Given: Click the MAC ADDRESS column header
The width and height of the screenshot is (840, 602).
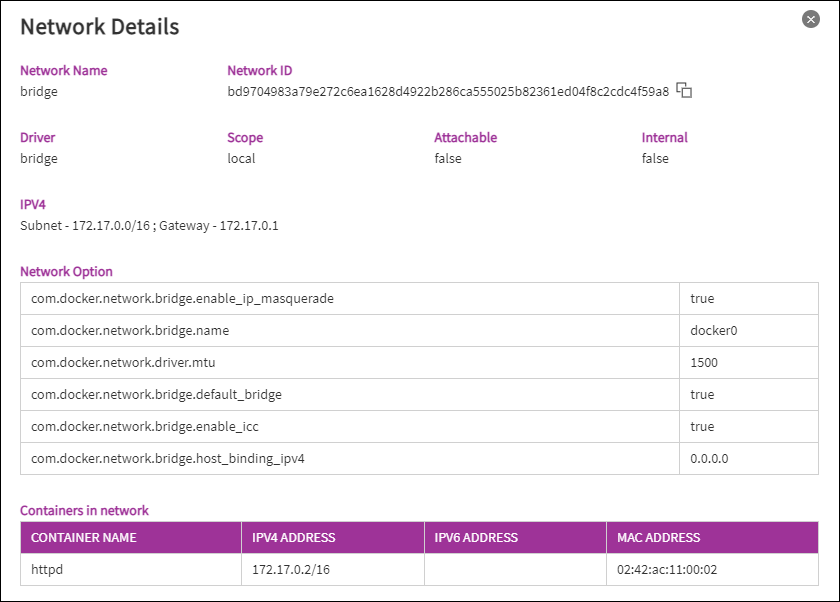Looking at the screenshot, I should pyautogui.click(x=658, y=538).
